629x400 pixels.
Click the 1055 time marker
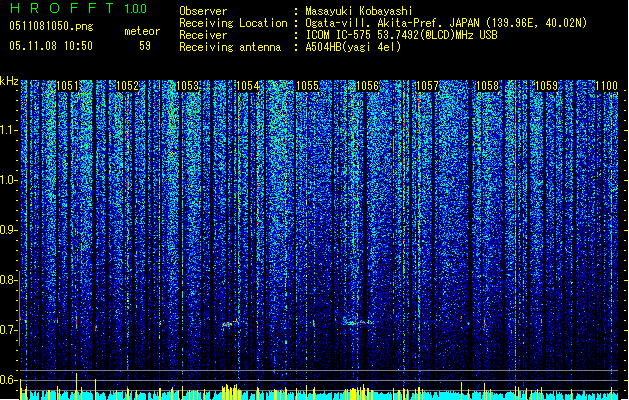point(307,86)
